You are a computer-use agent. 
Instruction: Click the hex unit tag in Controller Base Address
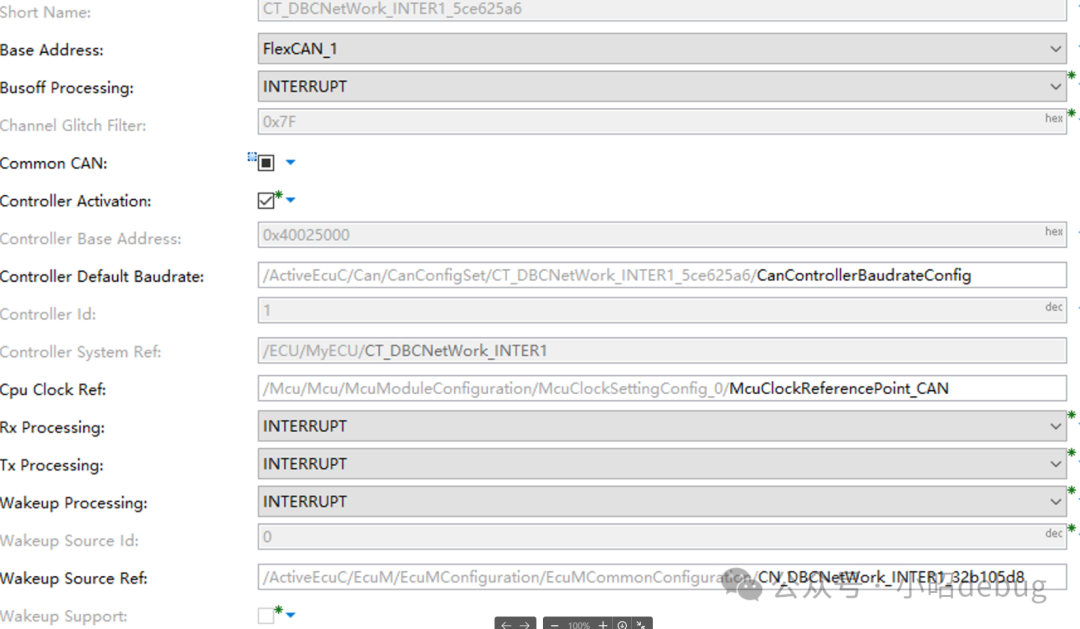click(1054, 231)
